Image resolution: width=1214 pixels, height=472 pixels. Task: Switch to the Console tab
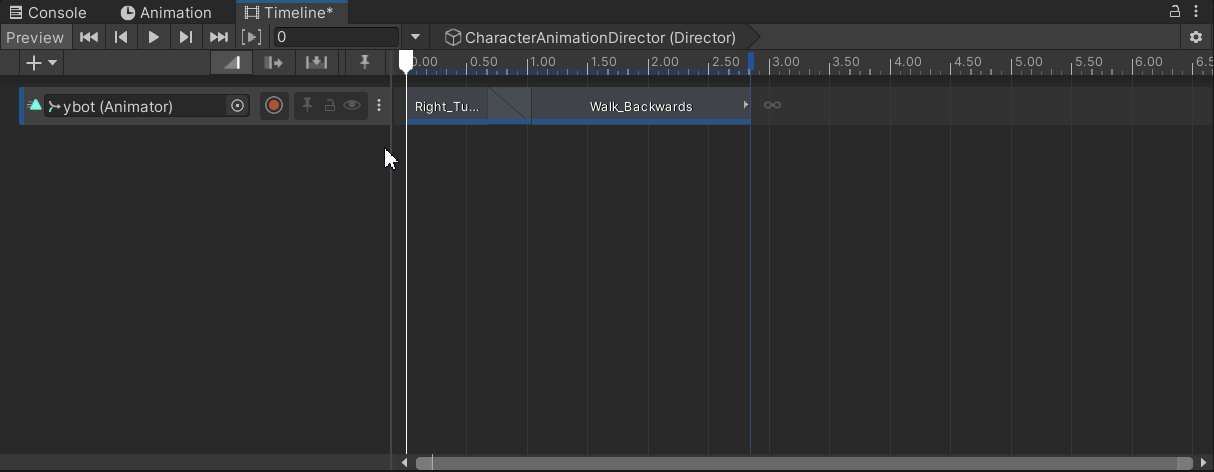47,13
